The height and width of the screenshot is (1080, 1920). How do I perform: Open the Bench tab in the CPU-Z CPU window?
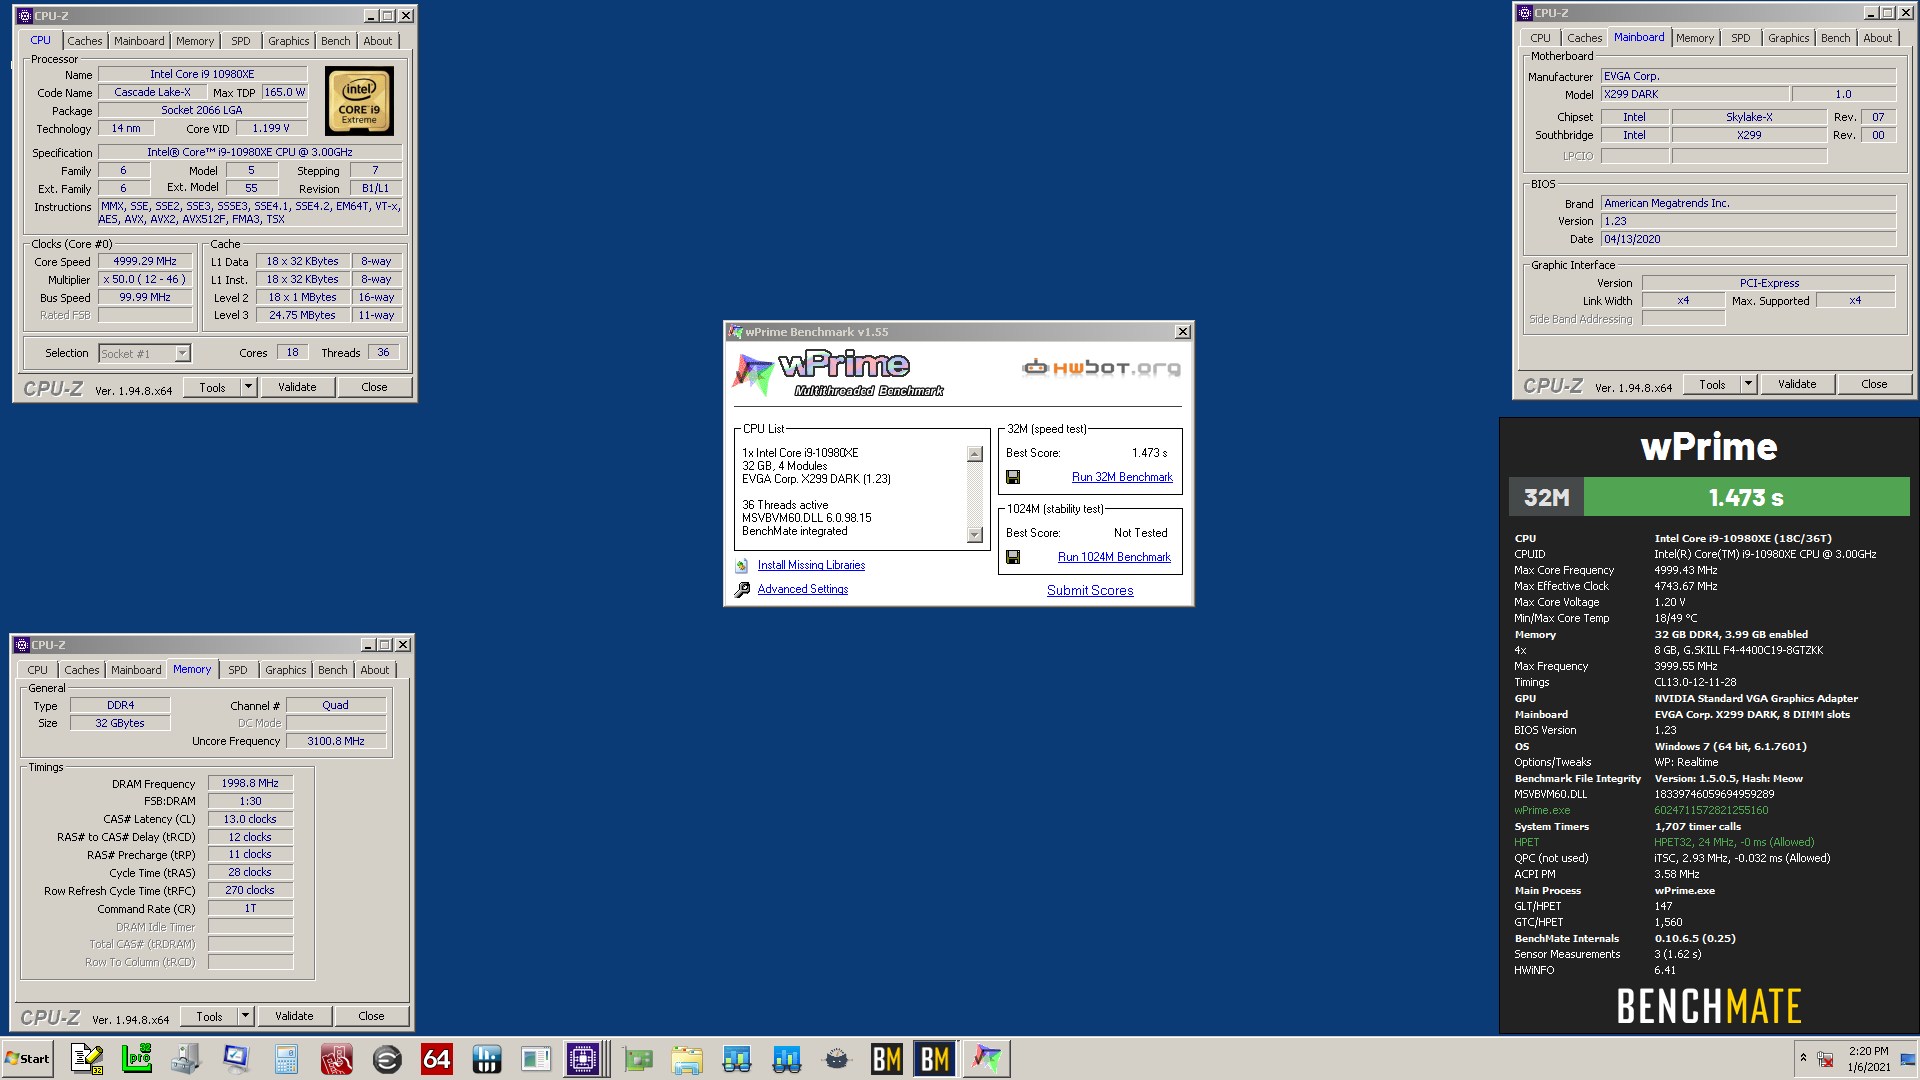coord(336,41)
